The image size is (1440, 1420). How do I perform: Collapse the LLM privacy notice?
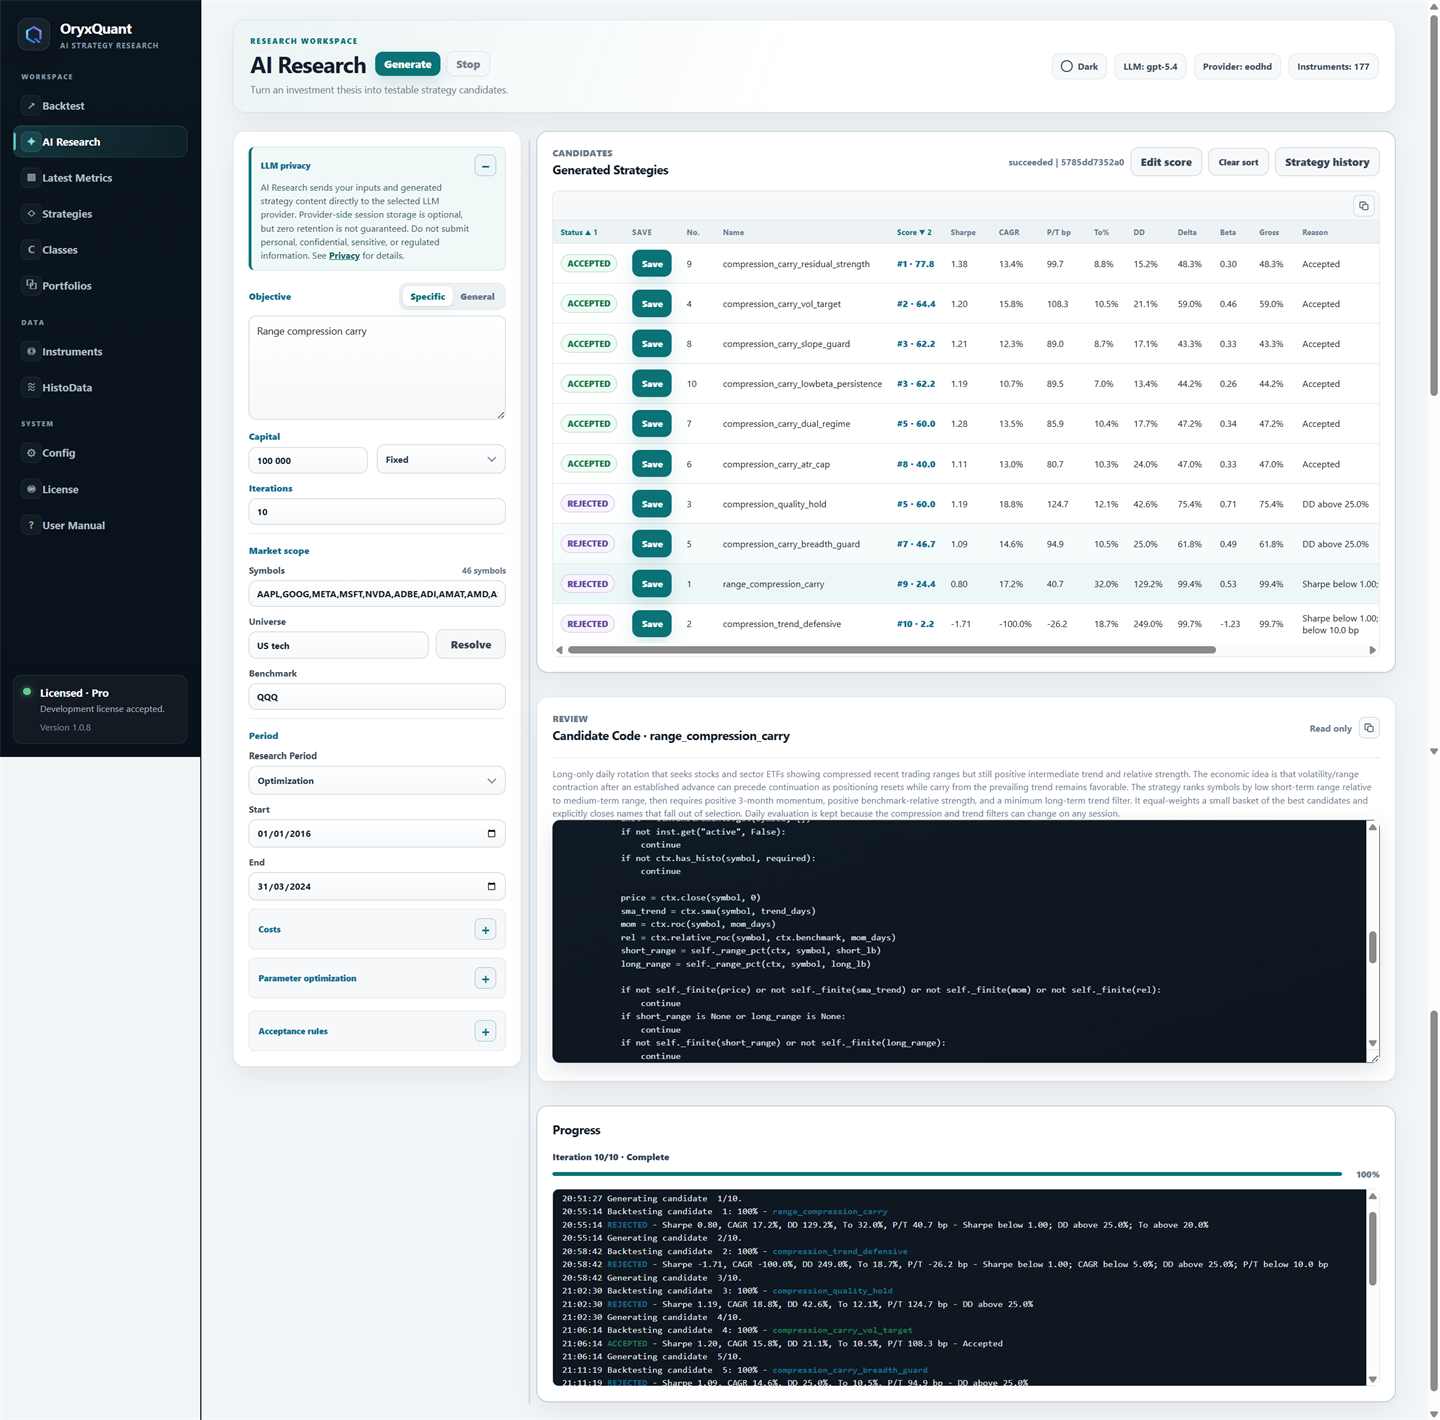click(485, 166)
